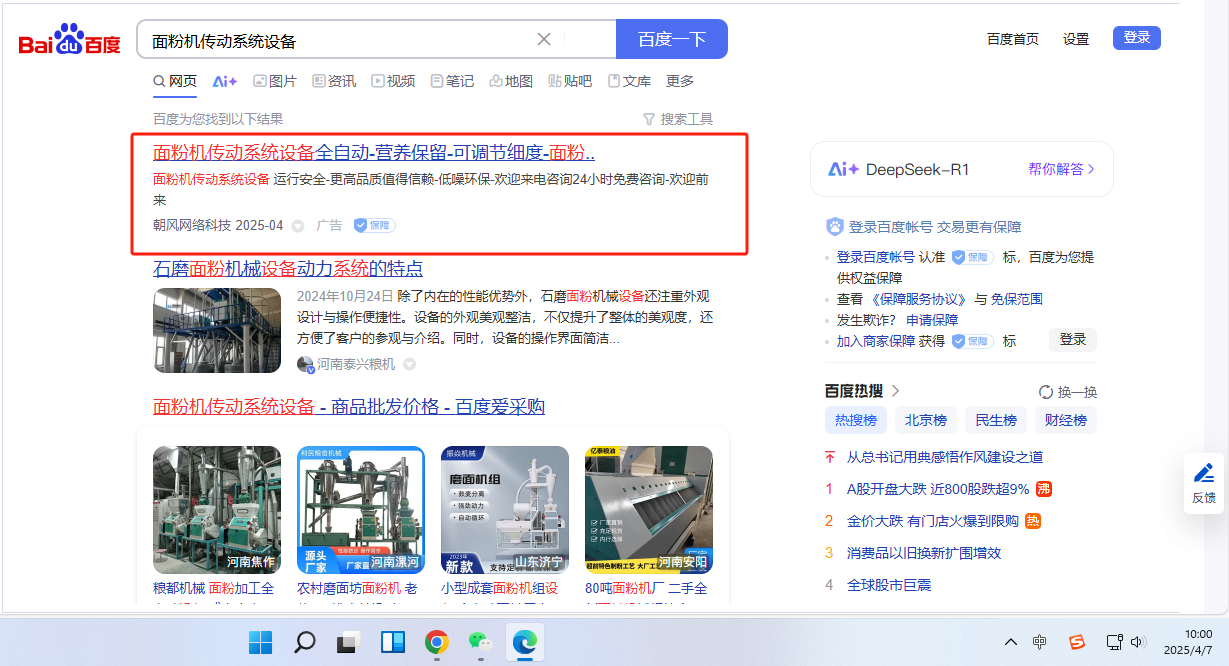Open 免保范围 link
1229x666 pixels.
(1017, 299)
